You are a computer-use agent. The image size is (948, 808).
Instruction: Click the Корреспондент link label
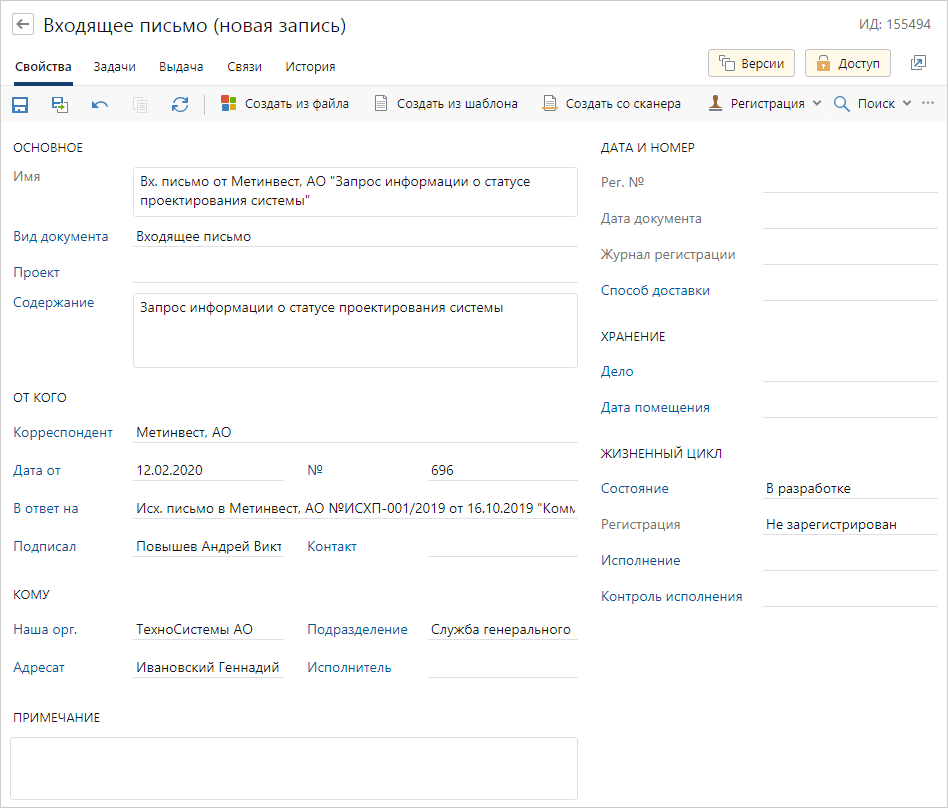pos(63,432)
